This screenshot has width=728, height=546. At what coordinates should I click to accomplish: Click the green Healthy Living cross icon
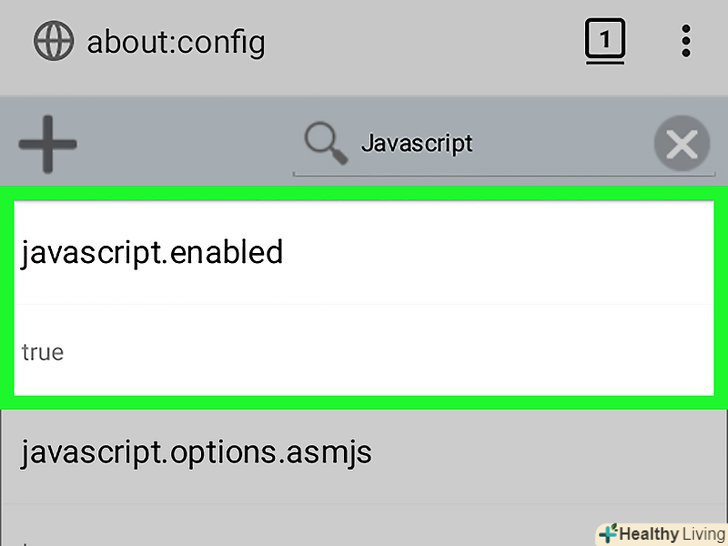point(608,533)
